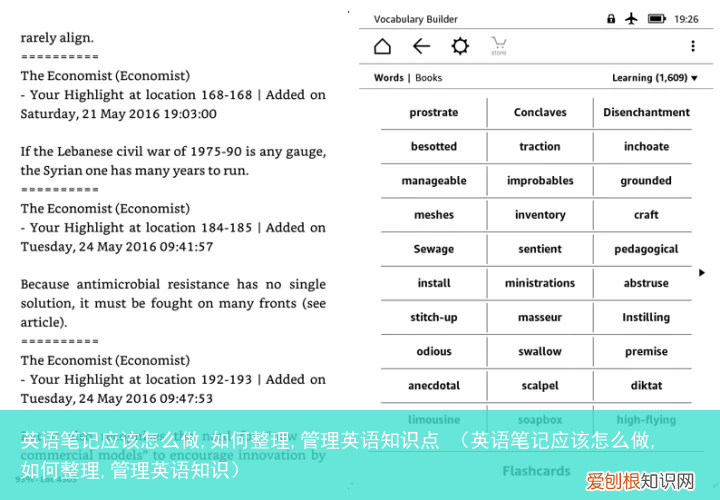720x500 pixels.
Task: Go to next page of words arrow
Action: (x=702, y=273)
